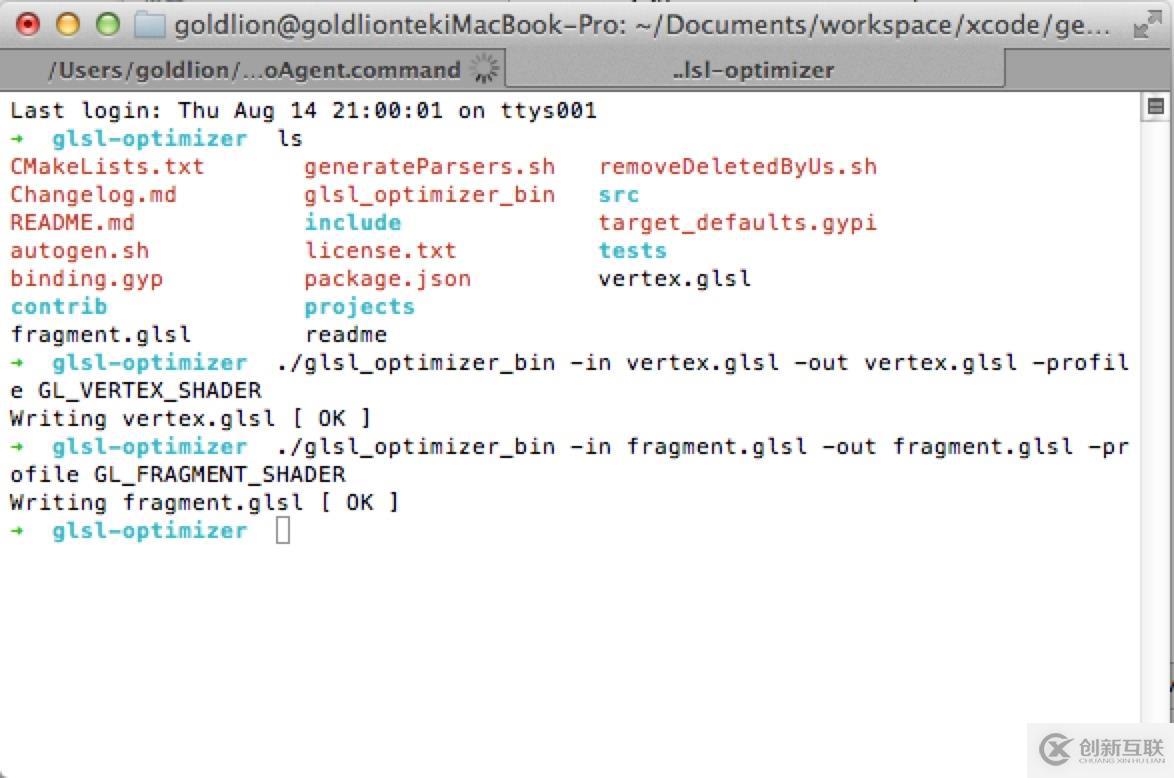Click target_defaults.gypi in the ls output

737,223
